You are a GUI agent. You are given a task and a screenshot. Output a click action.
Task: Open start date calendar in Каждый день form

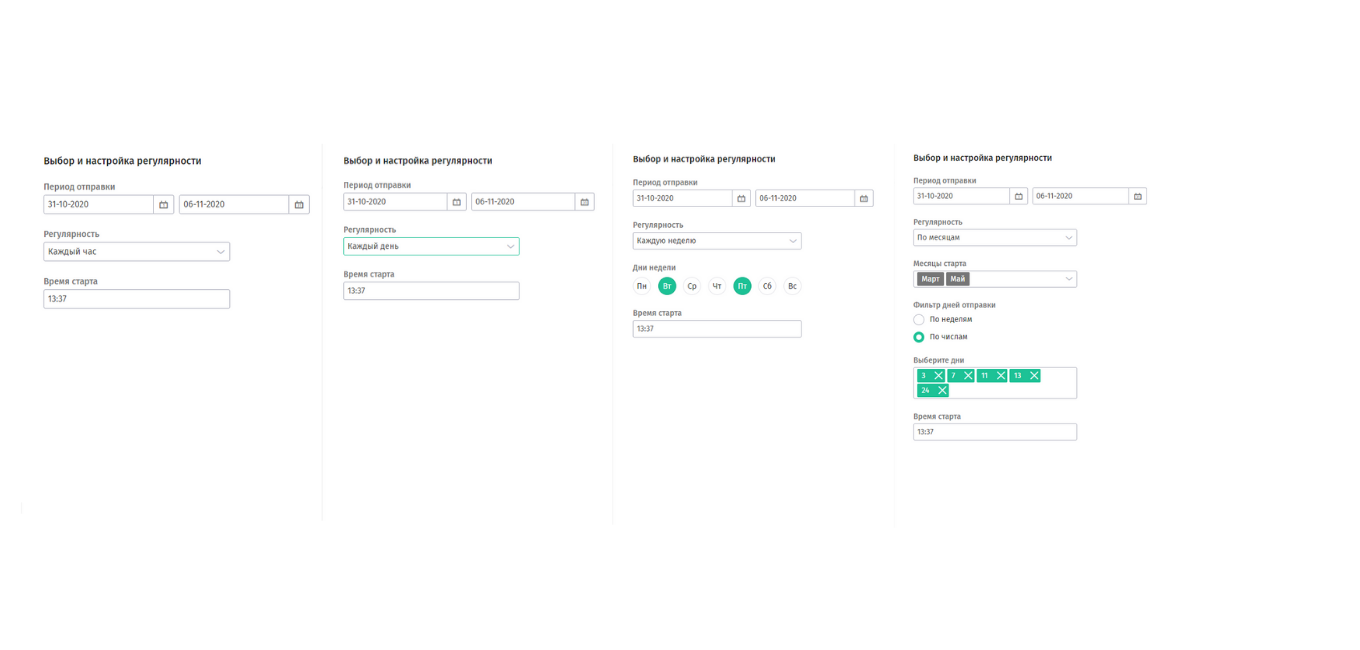pos(457,202)
